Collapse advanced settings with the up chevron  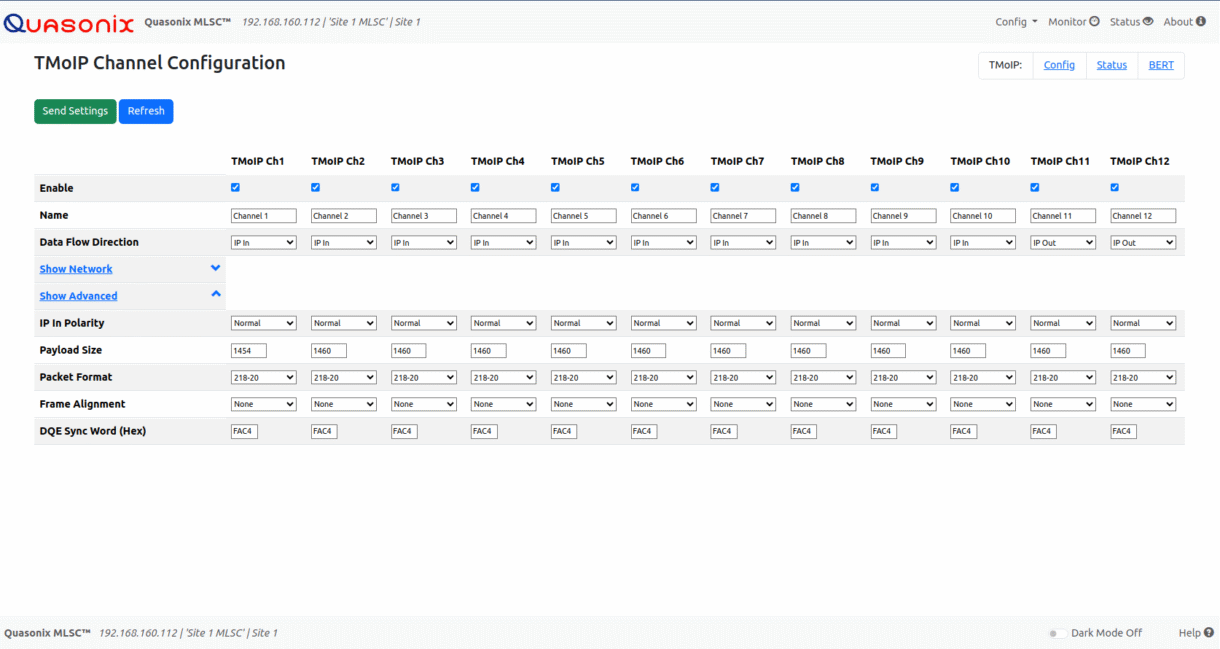point(216,294)
